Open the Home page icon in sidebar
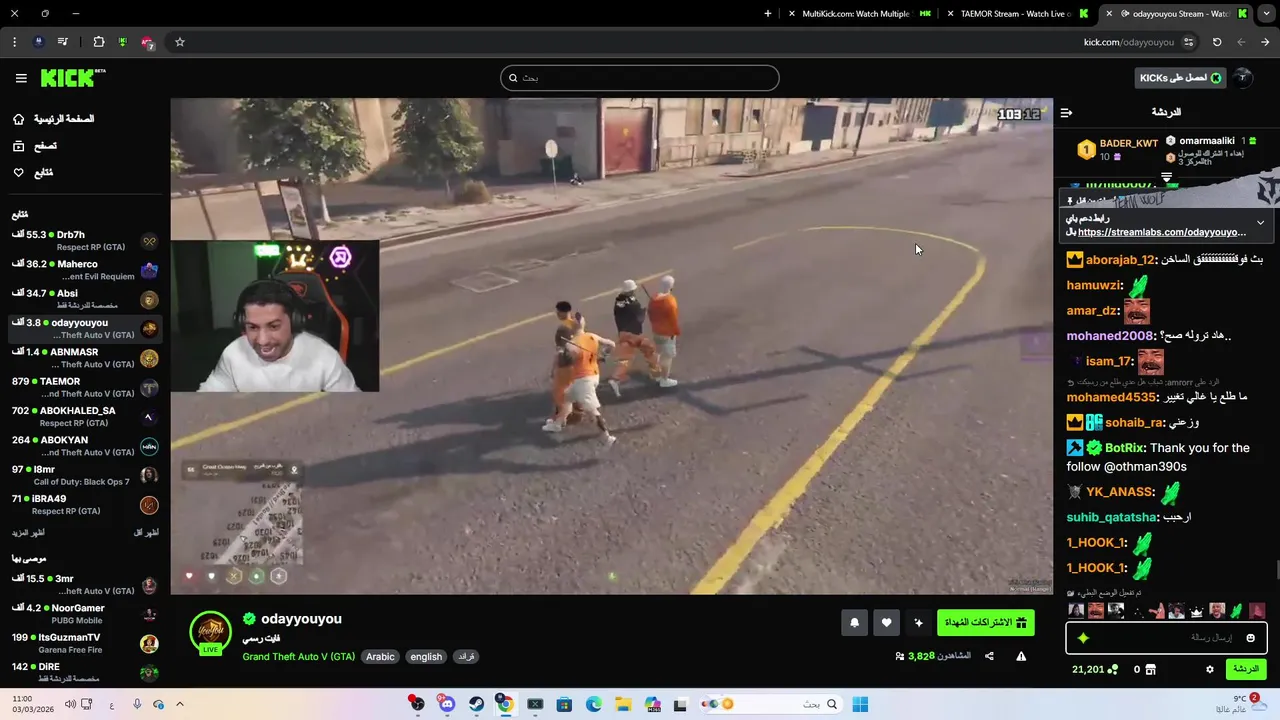Screen dimensions: 1280x720 (x=18, y=119)
